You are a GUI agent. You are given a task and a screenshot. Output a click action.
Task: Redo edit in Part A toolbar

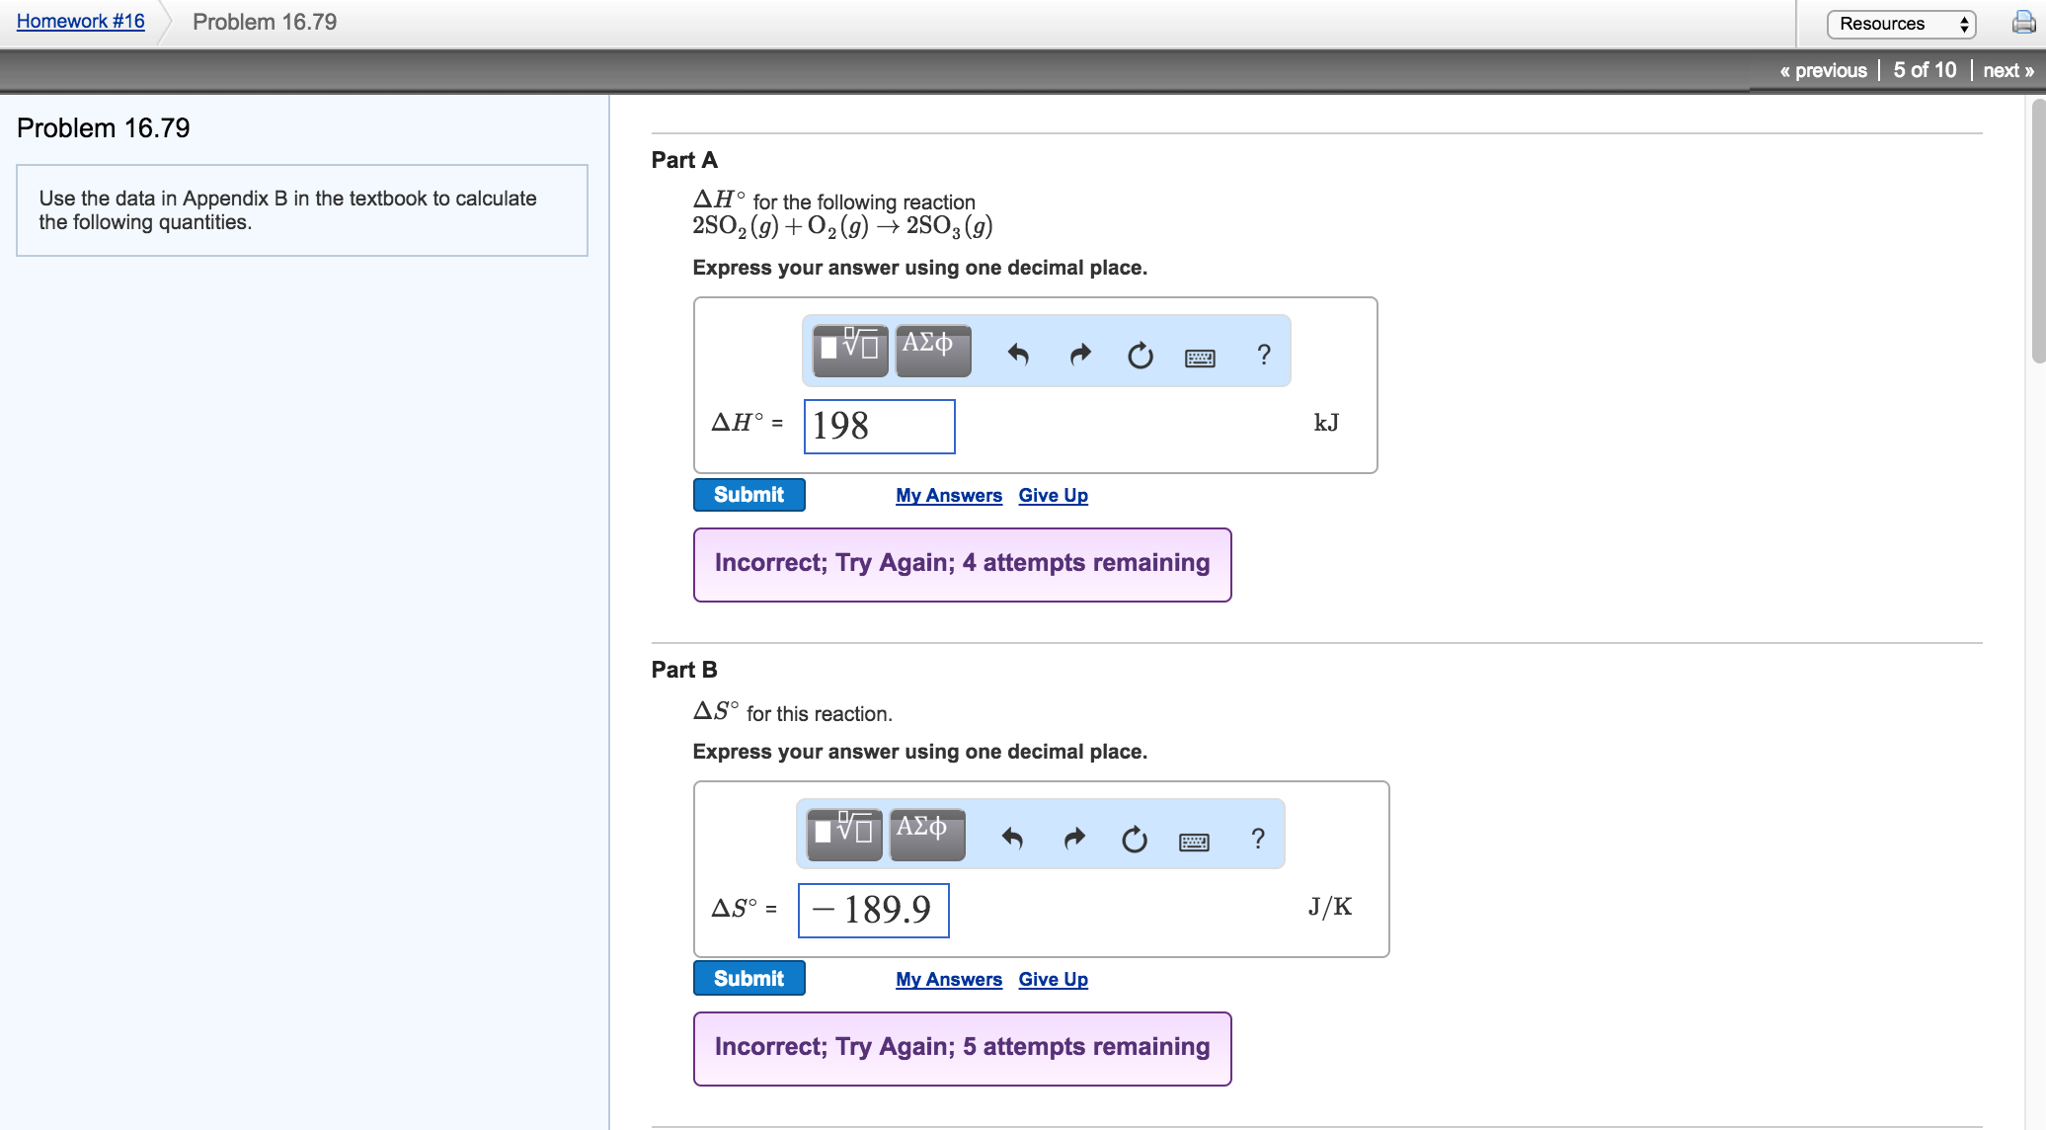coord(1080,354)
